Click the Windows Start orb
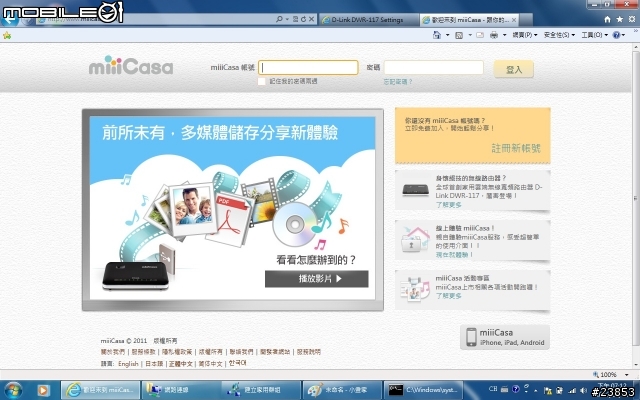The height and width of the screenshot is (400, 640). point(13,390)
